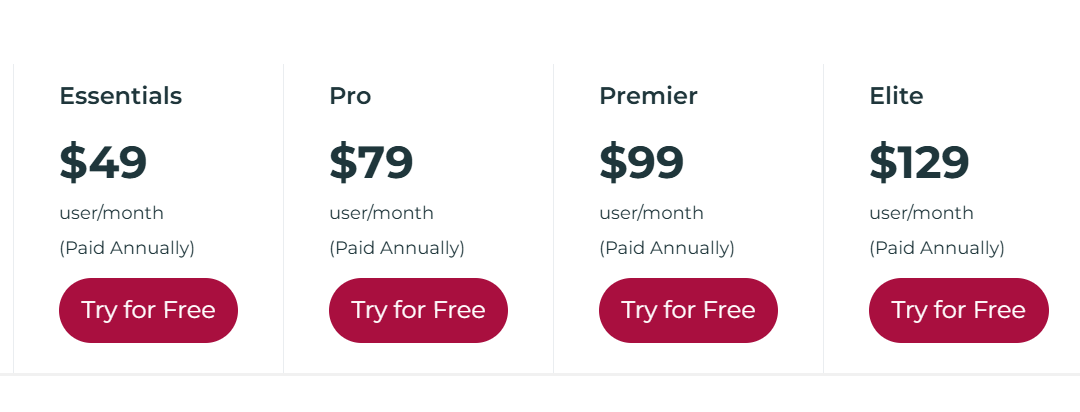
Task: Click Paid Annually note for Premier
Action: tap(667, 248)
